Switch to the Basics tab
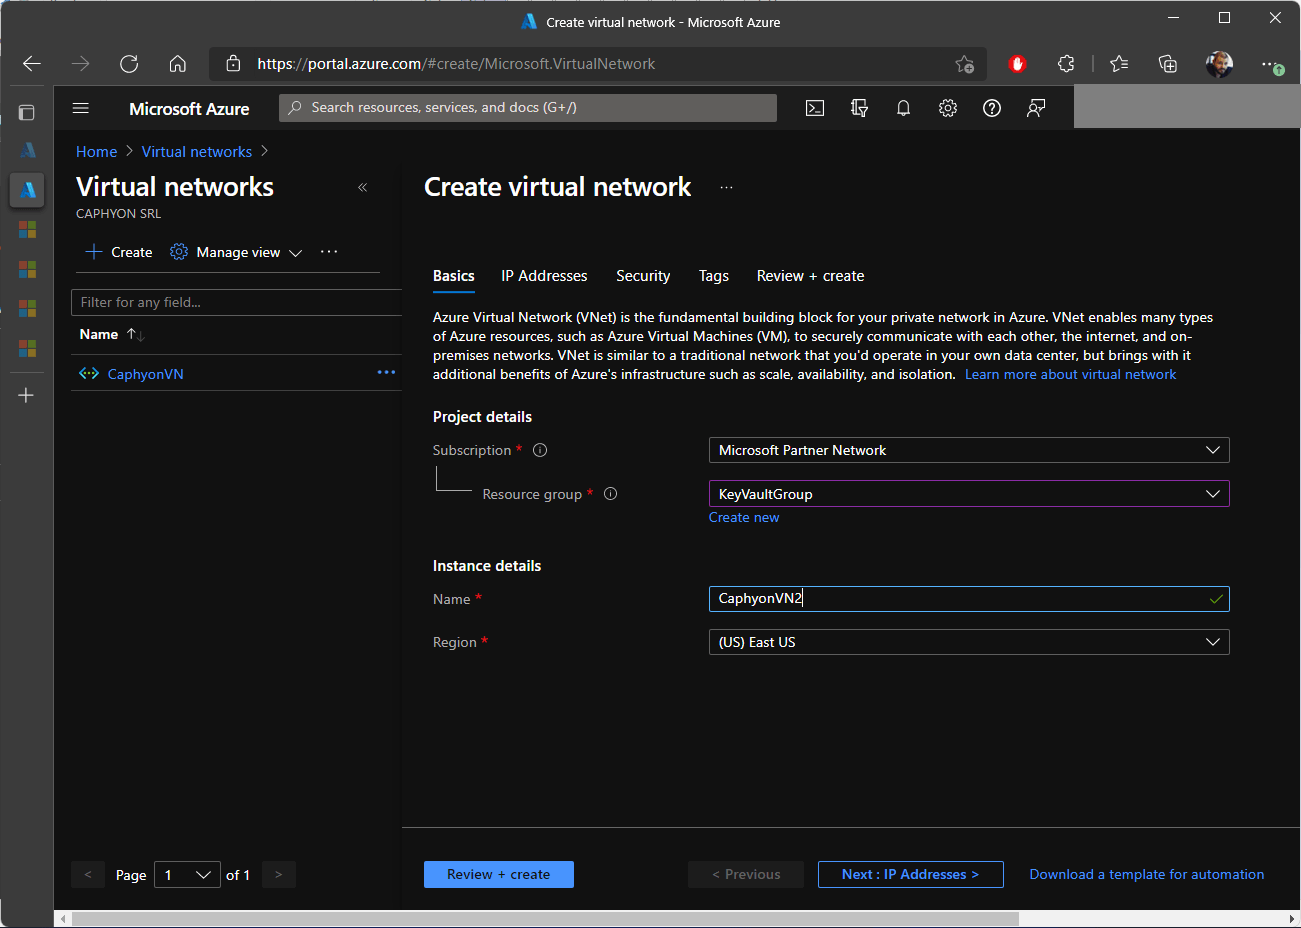The height and width of the screenshot is (928, 1301). [454, 276]
